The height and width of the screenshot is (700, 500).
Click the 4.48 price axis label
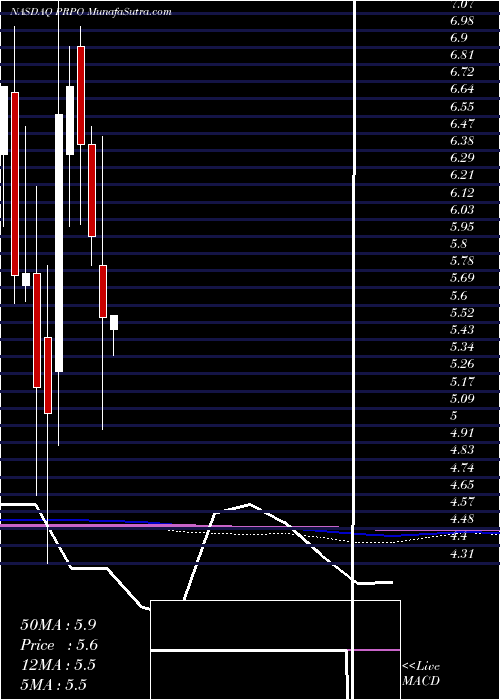coord(462,519)
